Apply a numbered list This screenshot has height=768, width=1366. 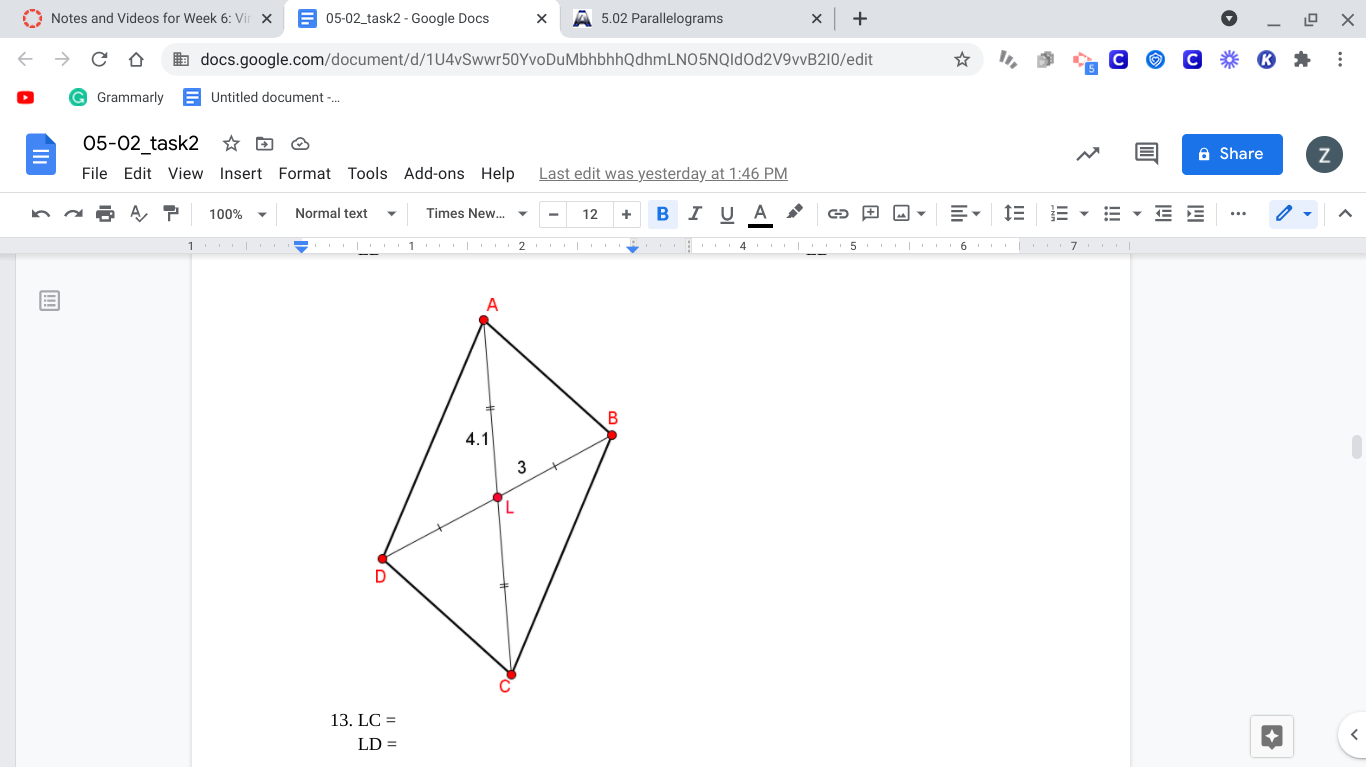pos(1059,213)
